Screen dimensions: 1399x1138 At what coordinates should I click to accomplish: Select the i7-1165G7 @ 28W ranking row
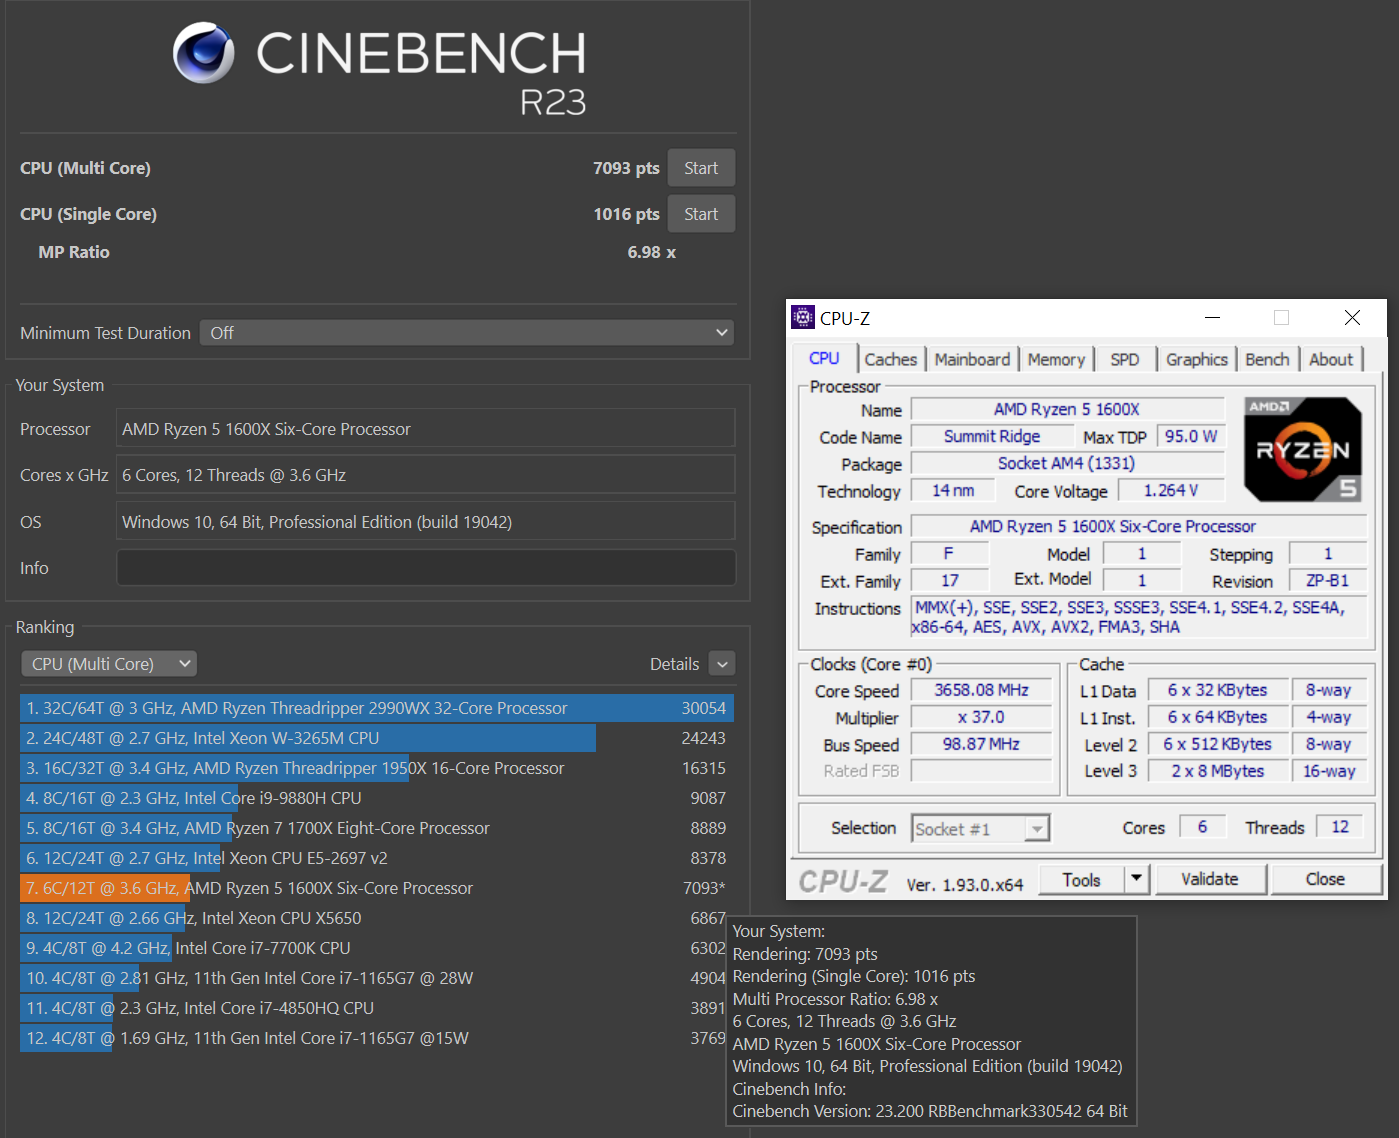click(x=377, y=978)
